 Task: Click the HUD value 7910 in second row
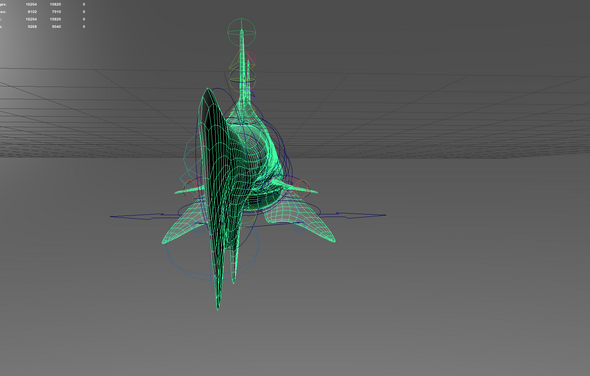pyautogui.click(x=56, y=12)
